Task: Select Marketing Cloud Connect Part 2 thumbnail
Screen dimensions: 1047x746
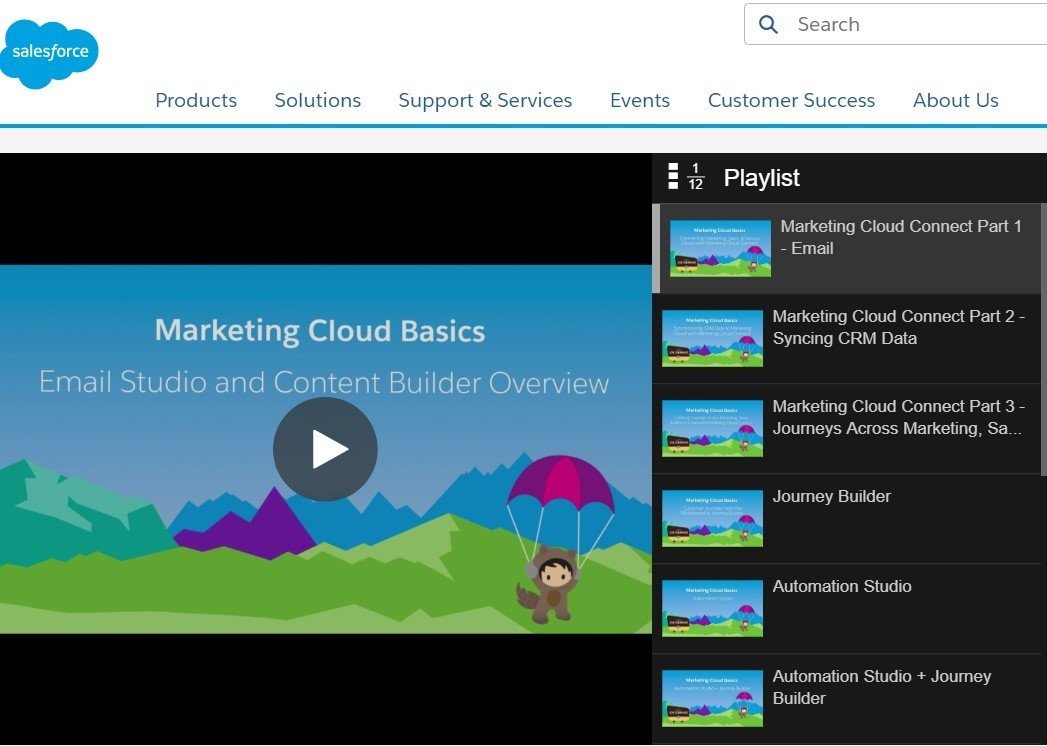Action: (x=712, y=338)
